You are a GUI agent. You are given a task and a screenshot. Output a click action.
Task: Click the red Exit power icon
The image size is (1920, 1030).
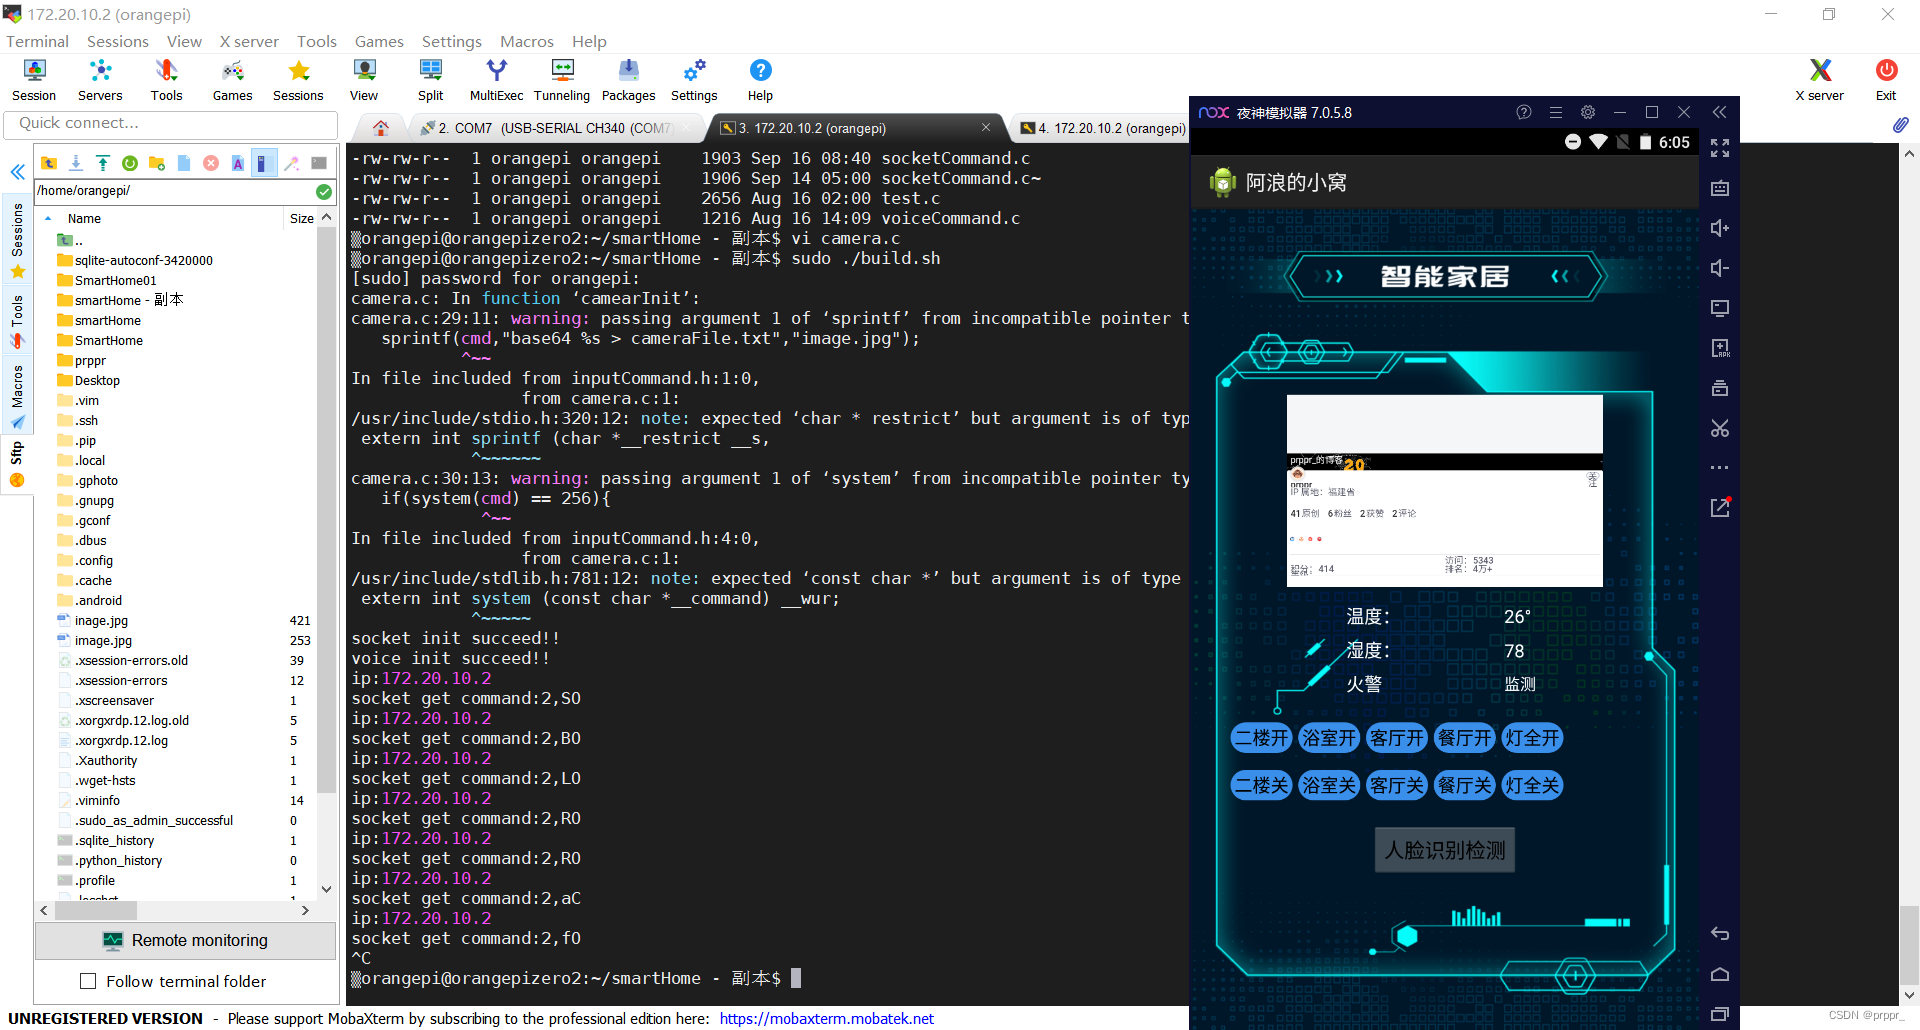point(1886,80)
